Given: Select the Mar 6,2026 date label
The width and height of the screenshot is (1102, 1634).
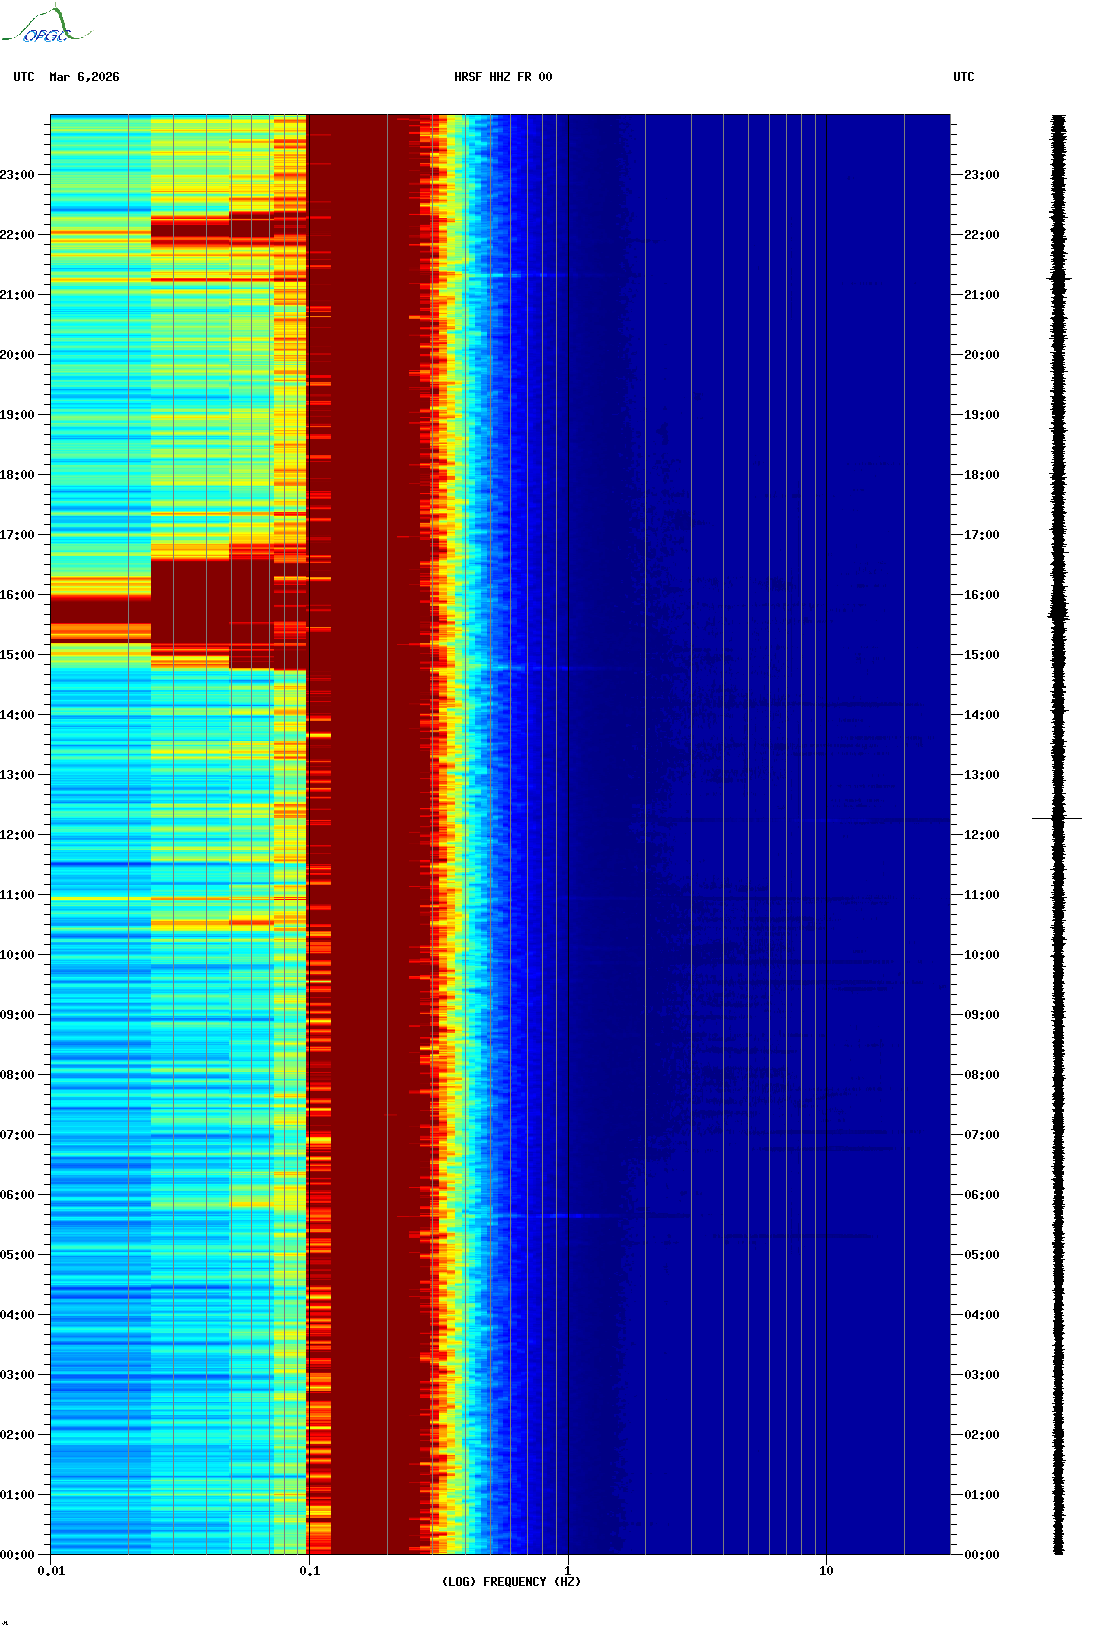Looking at the screenshot, I should click(84, 77).
